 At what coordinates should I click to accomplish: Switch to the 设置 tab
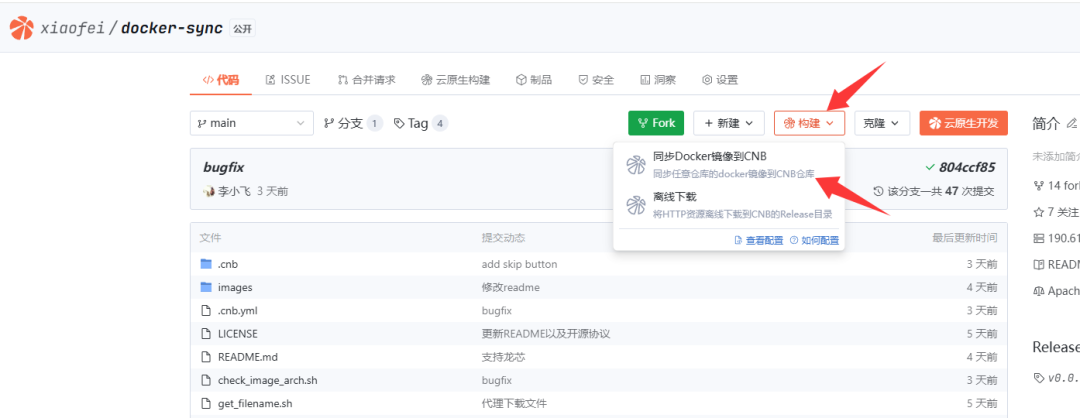pos(720,80)
